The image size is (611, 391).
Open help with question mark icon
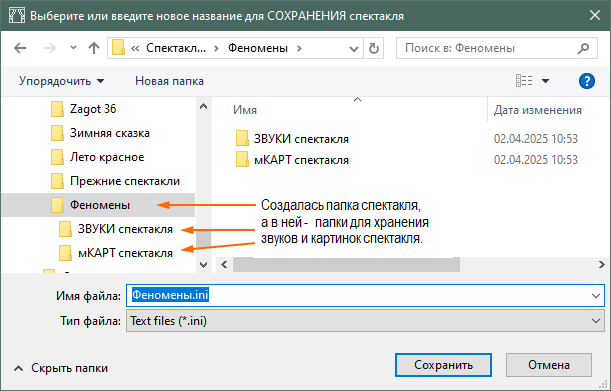586,81
